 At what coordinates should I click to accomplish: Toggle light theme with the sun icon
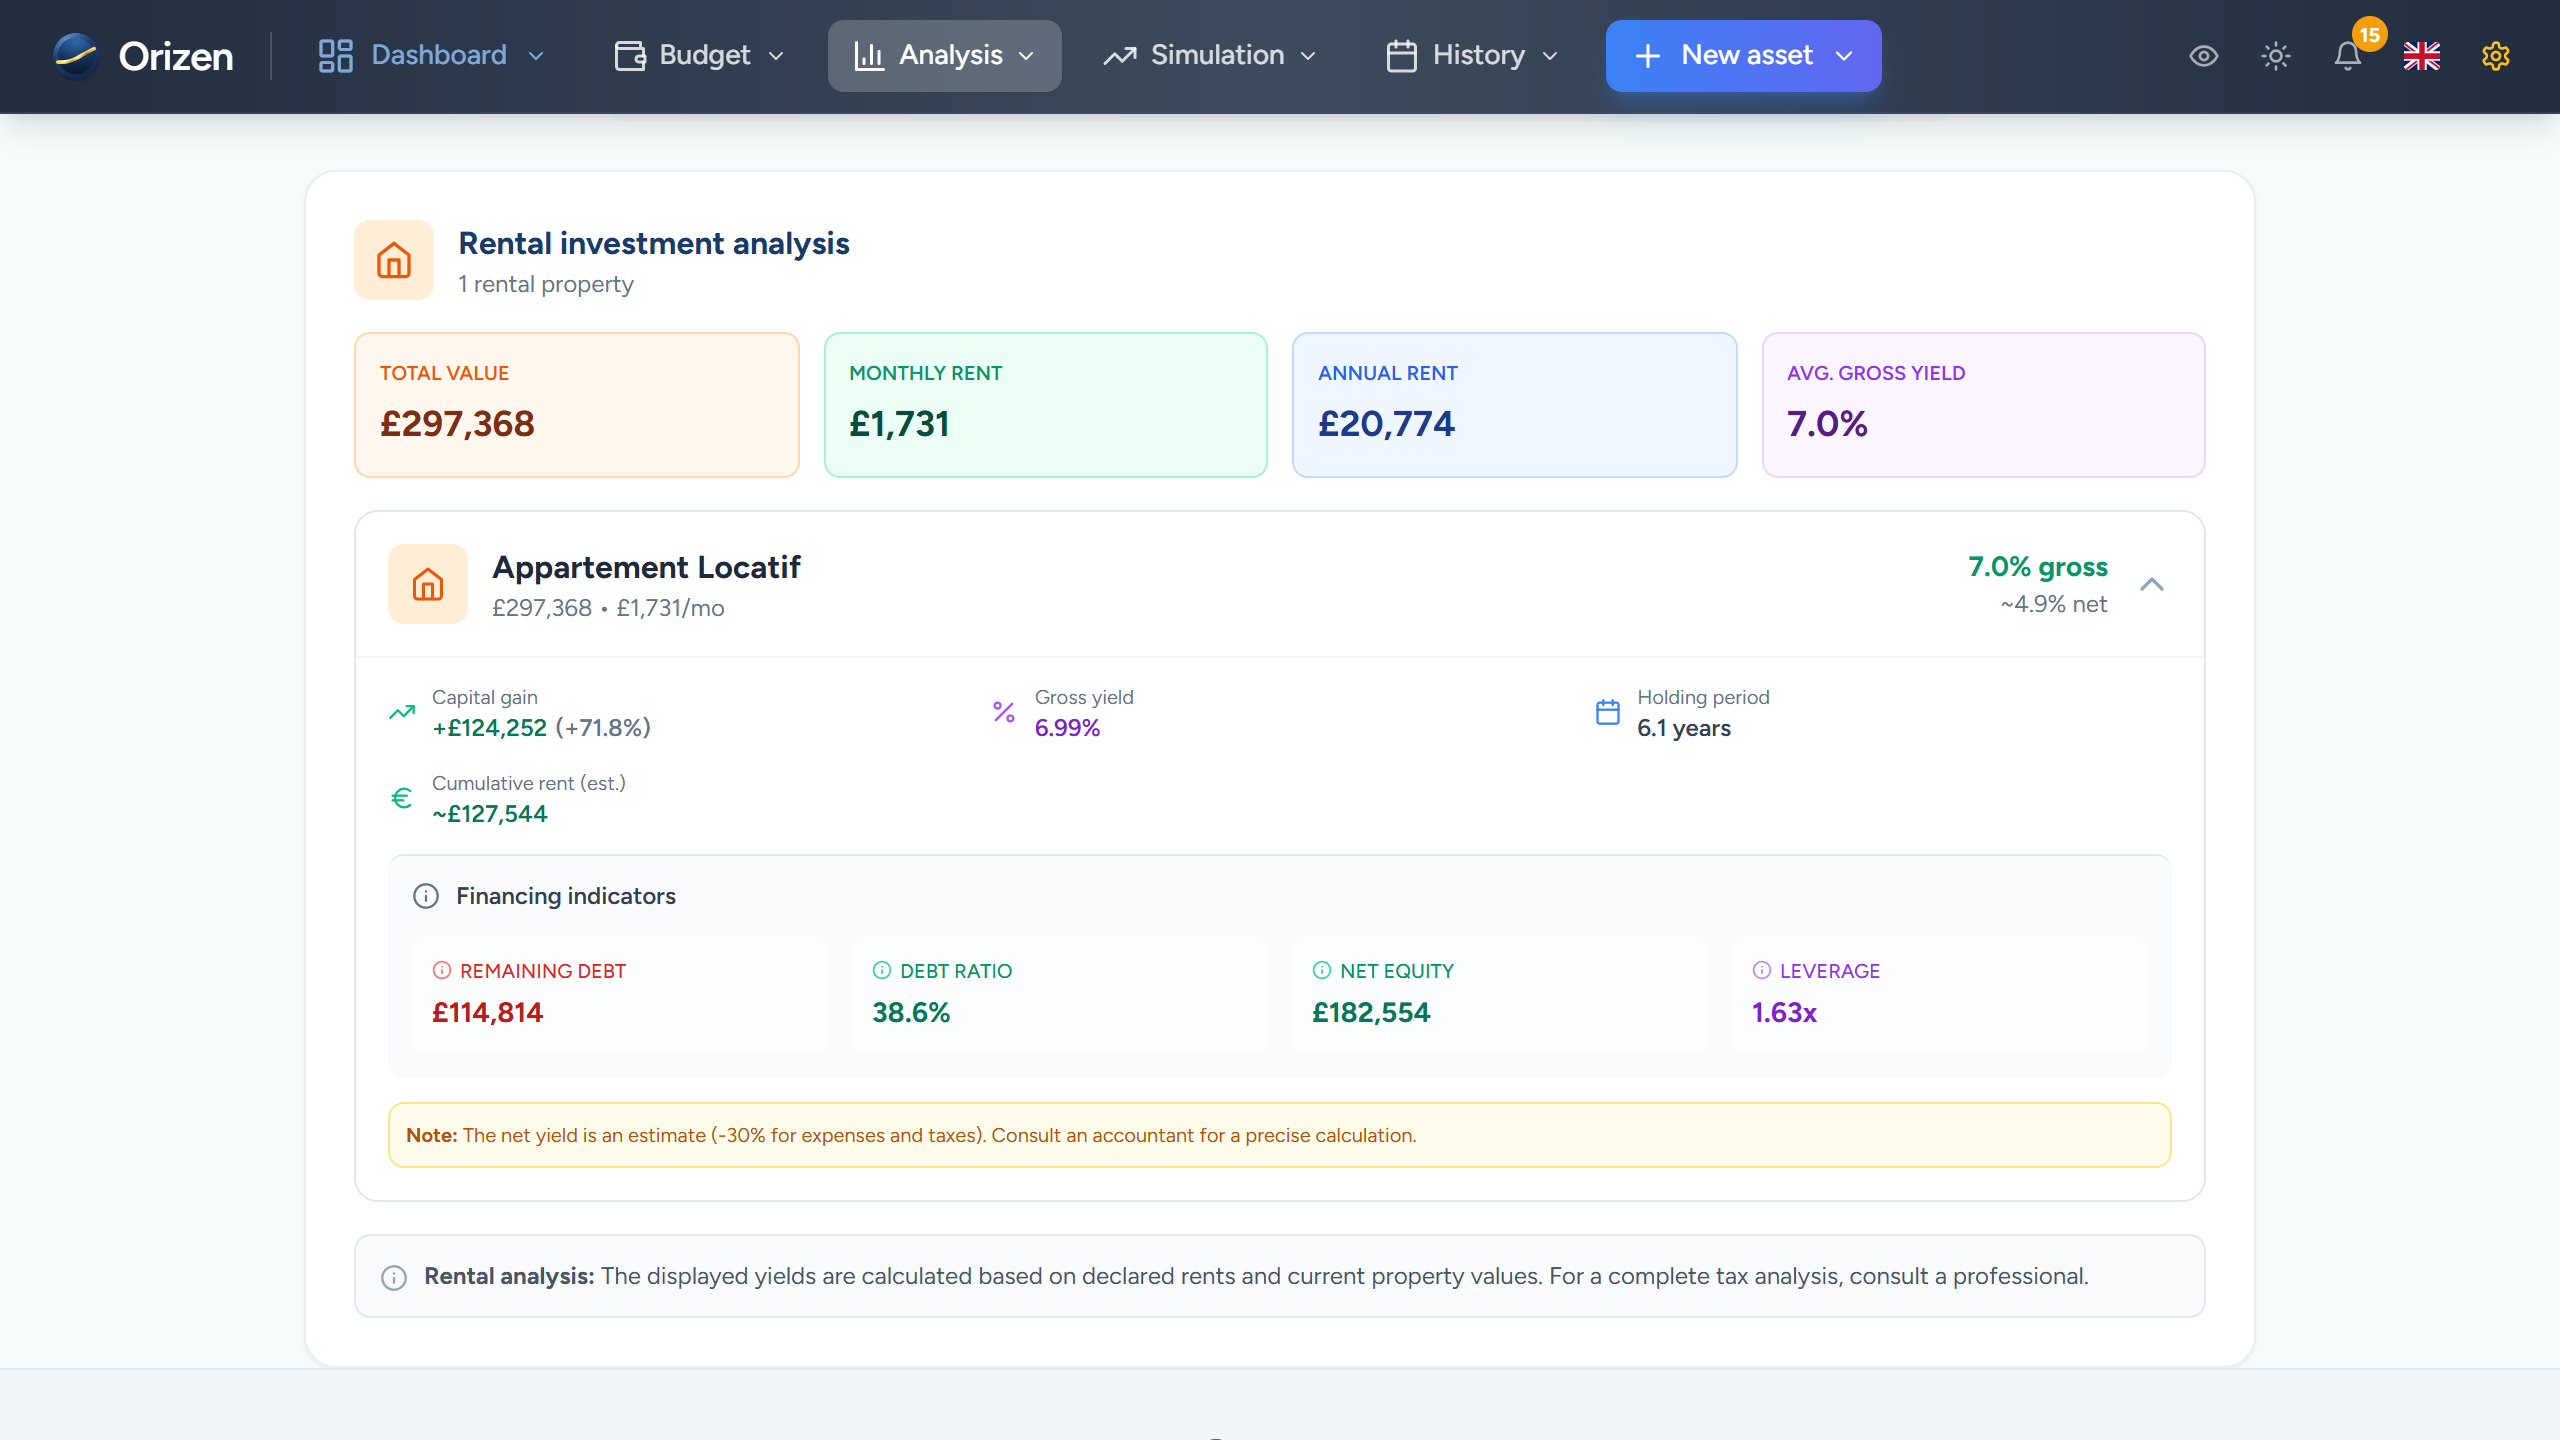coord(2275,56)
